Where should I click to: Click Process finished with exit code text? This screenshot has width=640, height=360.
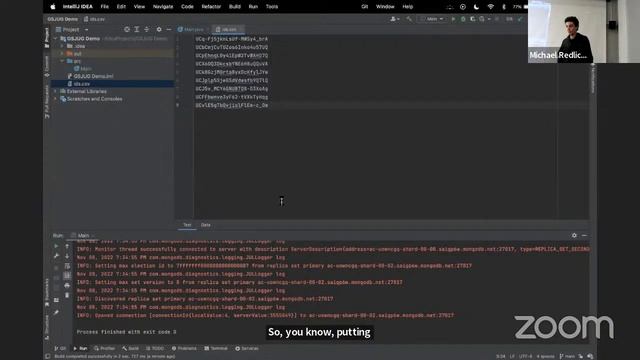(x=126, y=332)
